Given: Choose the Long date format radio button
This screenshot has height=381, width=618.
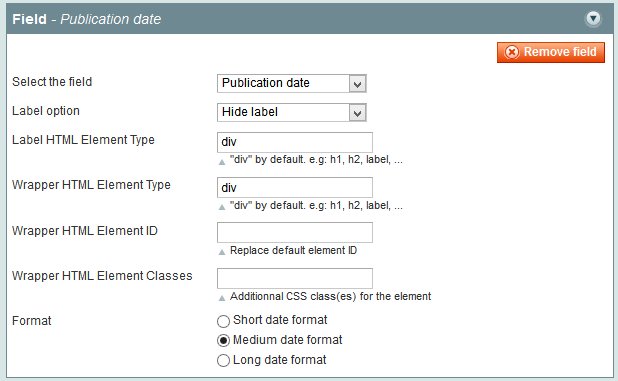Looking at the screenshot, I should tap(223, 360).
